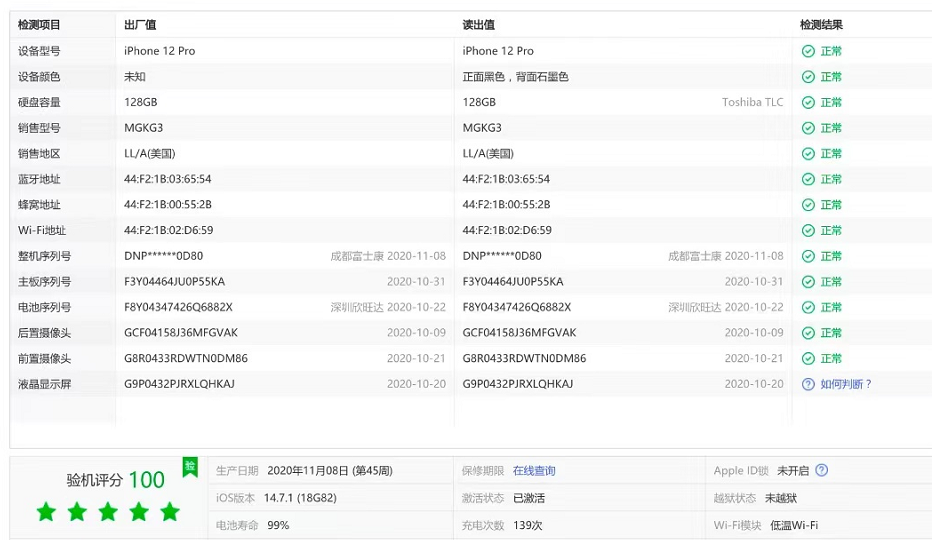Click the battery life value 99%
The width and height of the screenshot is (932, 540).
[x=278, y=525]
